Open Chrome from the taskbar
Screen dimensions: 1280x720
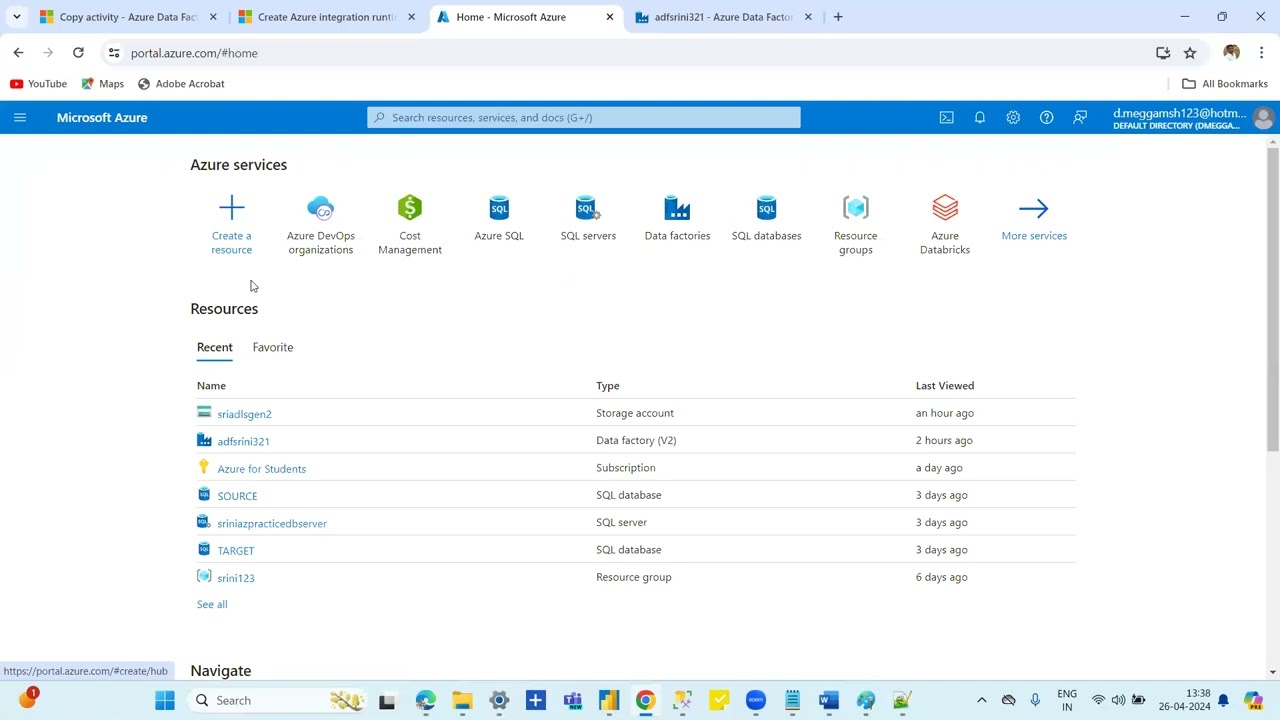[645, 701]
